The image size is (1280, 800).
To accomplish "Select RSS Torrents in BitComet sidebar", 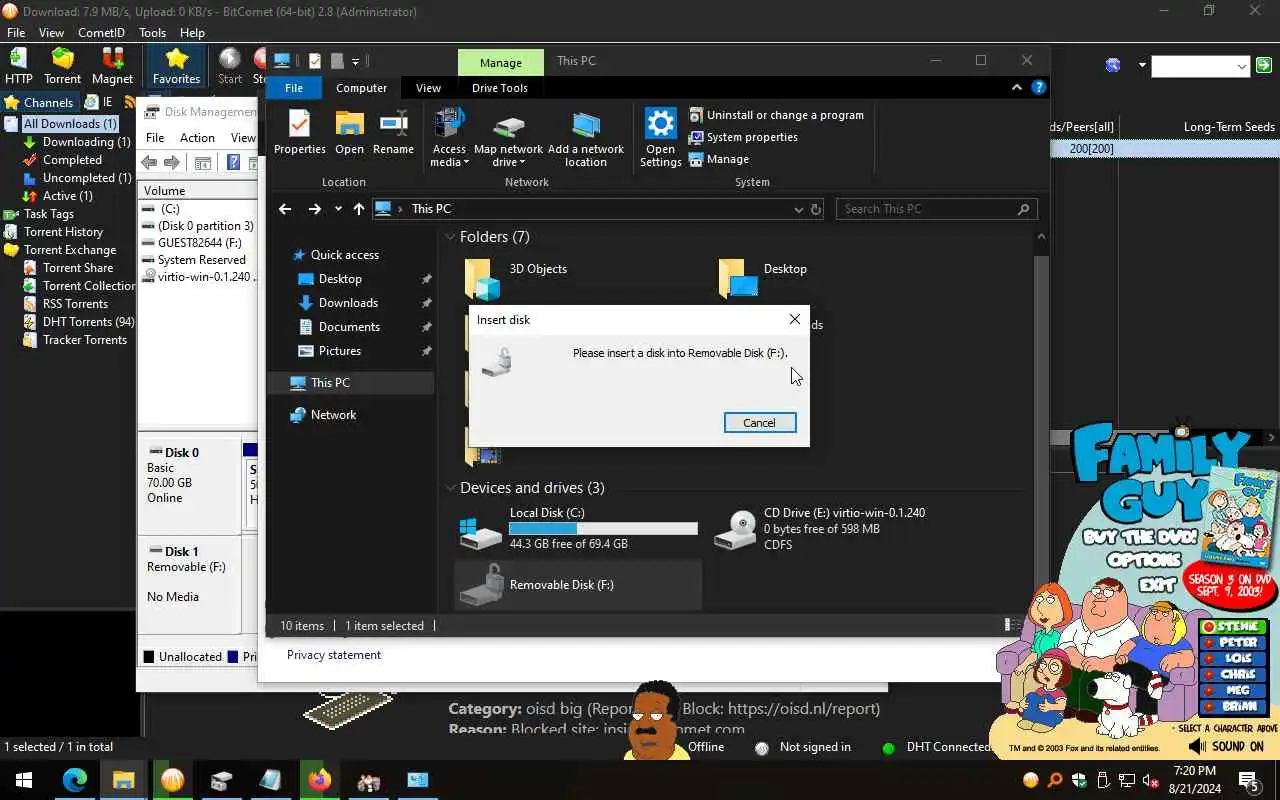I will pos(66,304).
